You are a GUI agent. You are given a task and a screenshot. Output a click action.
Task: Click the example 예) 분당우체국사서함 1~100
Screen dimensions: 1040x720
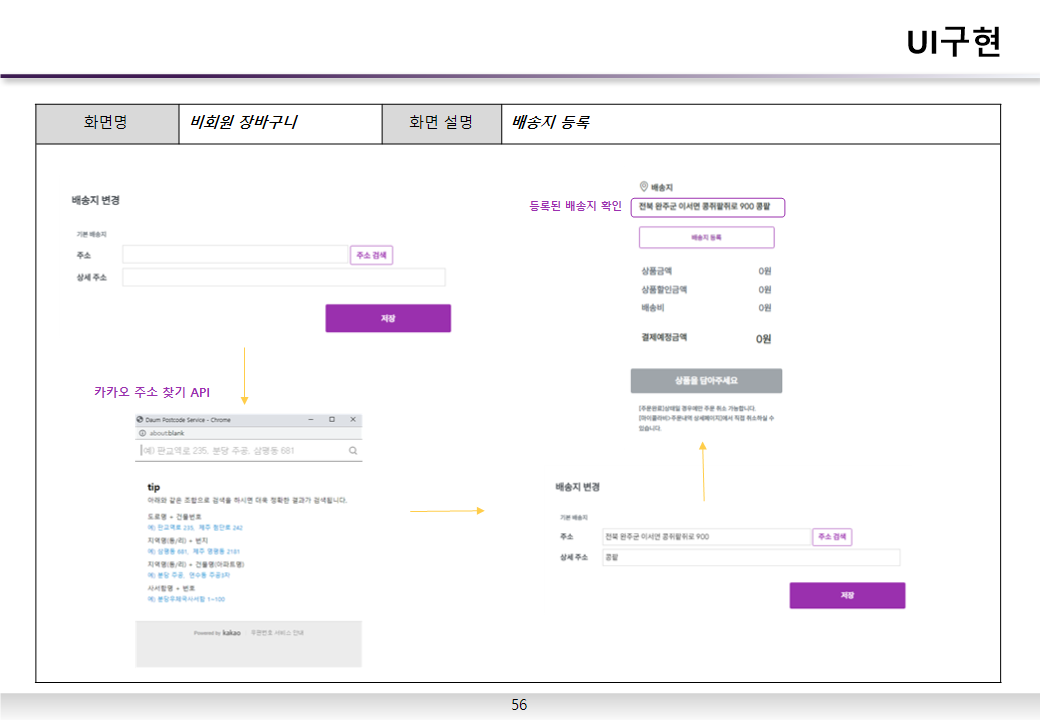(x=186, y=599)
